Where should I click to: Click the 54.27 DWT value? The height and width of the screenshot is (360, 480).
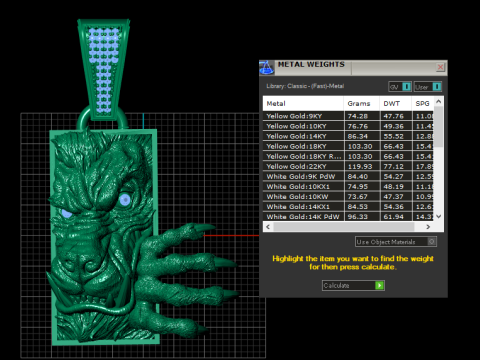(x=393, y=176)
